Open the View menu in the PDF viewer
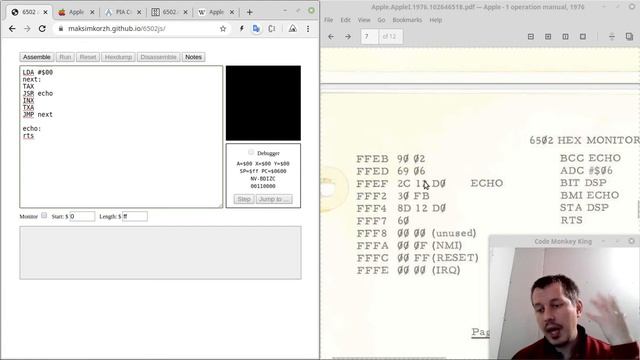 pyautogui.click(x=364, y=20)
